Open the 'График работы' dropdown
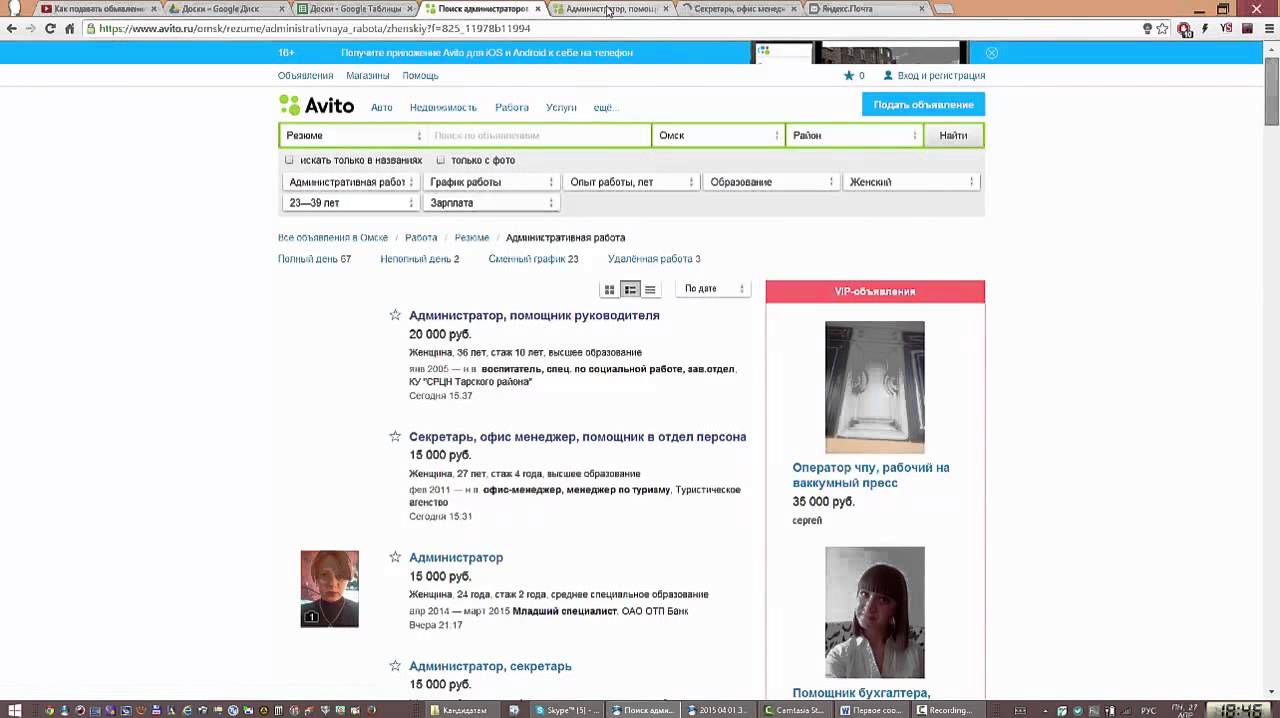 click(491, 182)
